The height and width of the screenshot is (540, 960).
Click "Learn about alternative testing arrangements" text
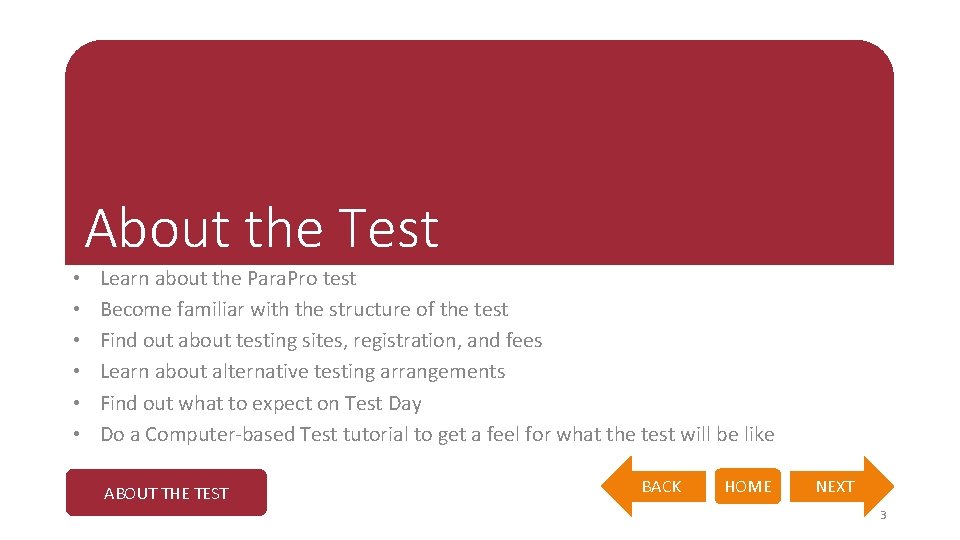click(x=302, y=371)
